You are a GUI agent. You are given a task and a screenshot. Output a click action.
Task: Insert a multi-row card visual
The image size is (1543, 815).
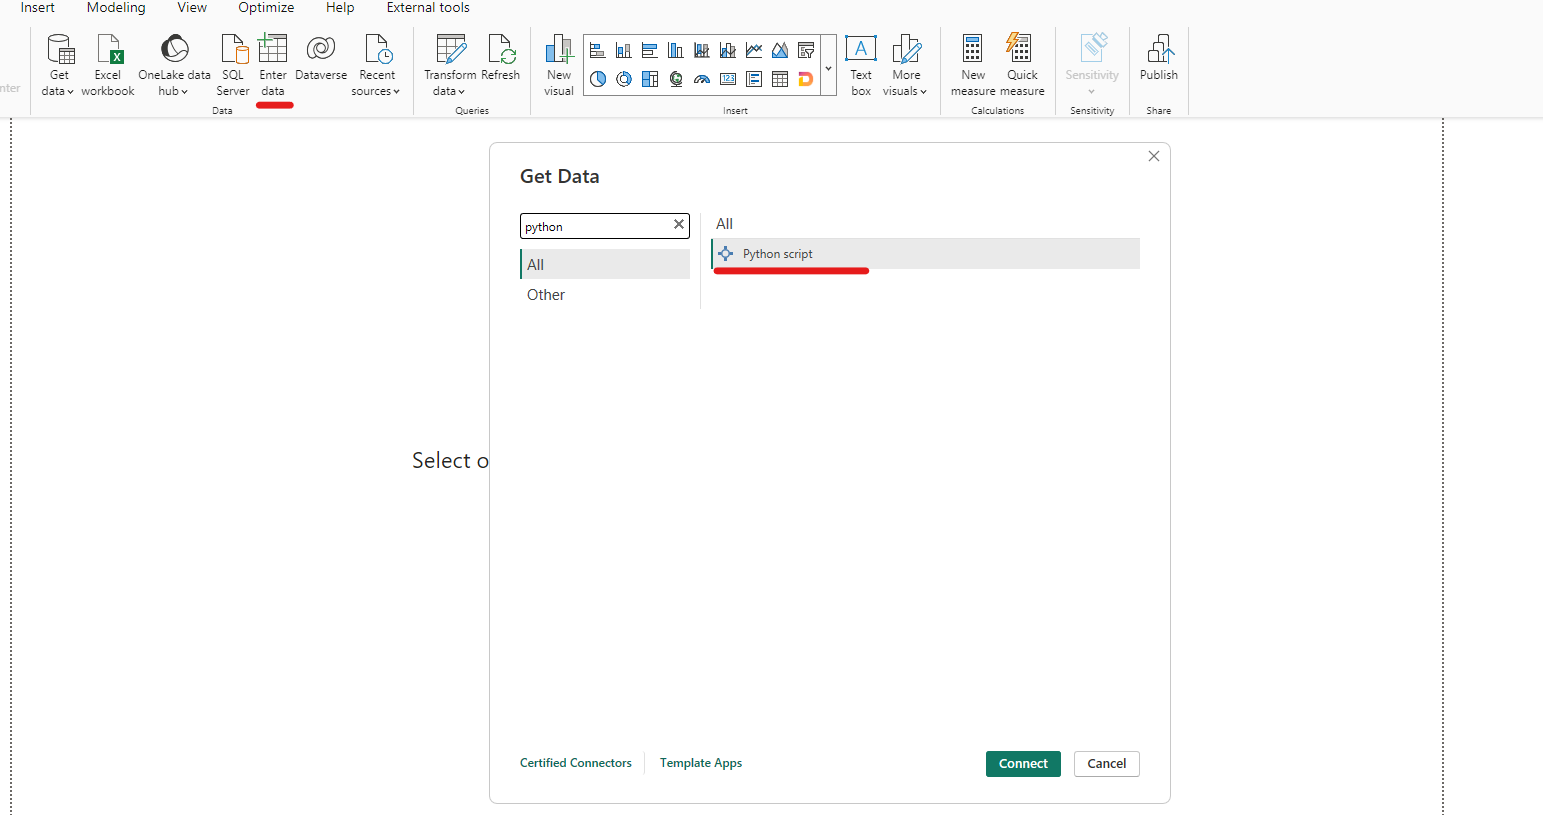pos(754,79)
